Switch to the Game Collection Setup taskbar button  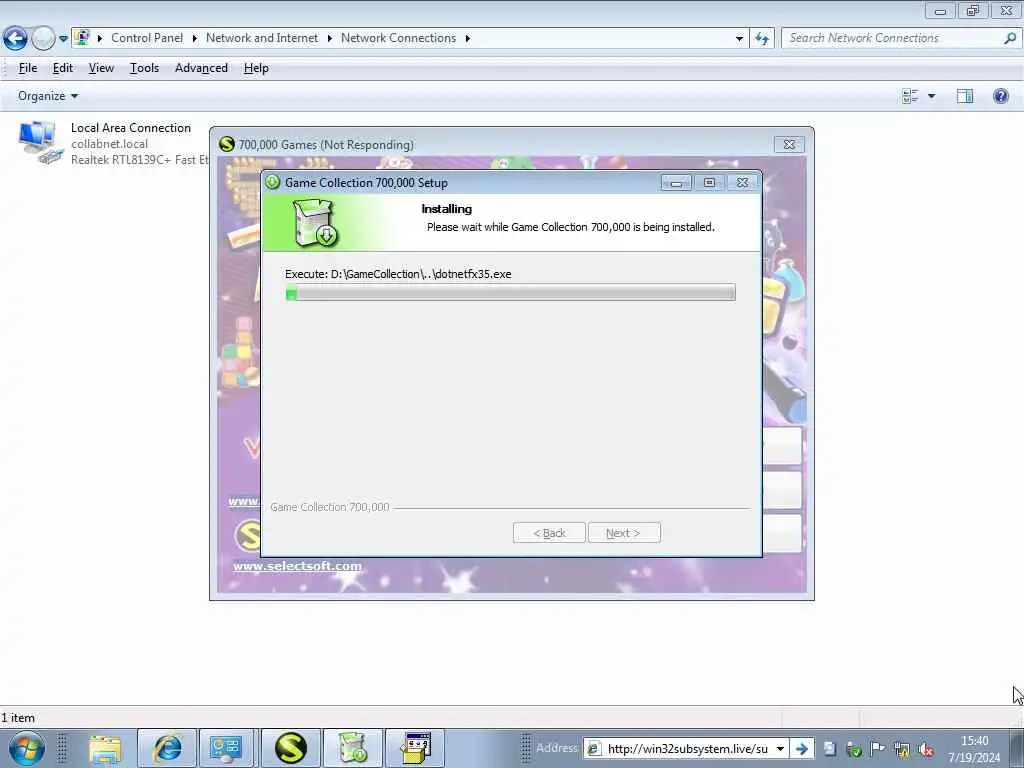tap(353, 748)
